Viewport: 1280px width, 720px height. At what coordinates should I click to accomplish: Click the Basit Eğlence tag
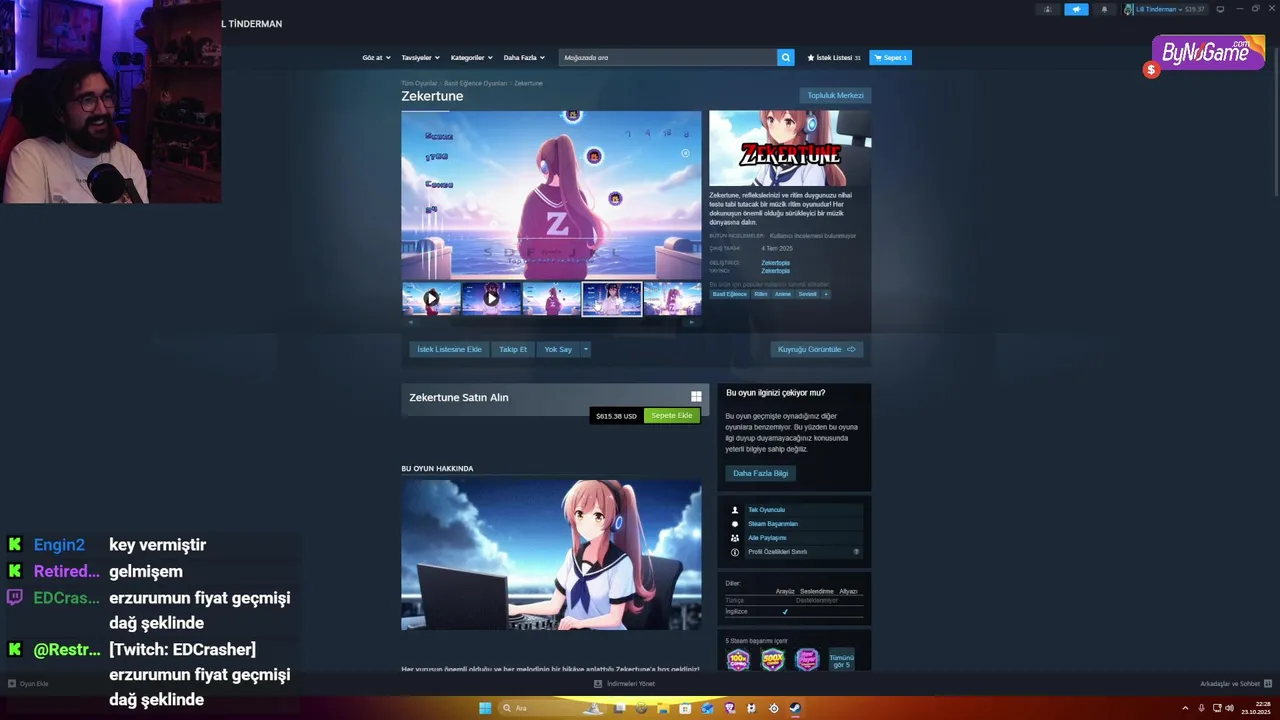point(729,294)
